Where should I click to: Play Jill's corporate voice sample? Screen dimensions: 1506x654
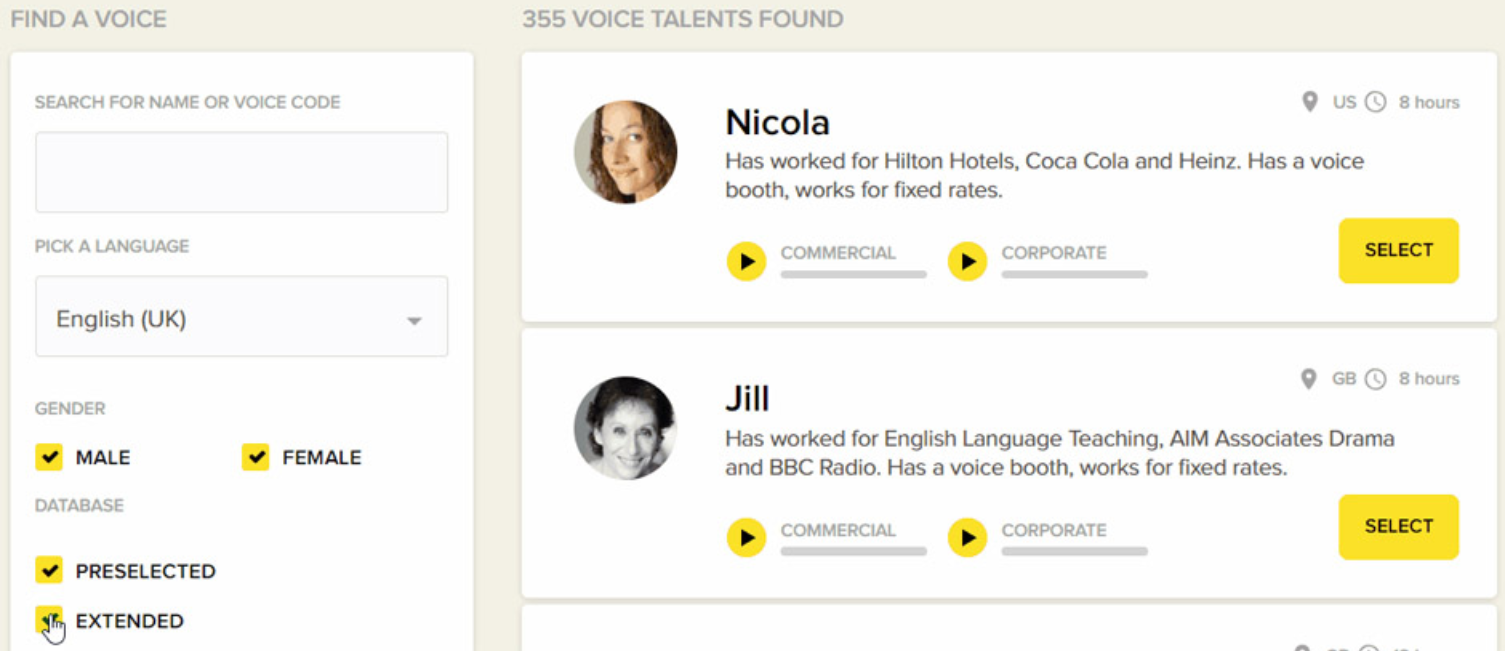click(x=967, y=538)
